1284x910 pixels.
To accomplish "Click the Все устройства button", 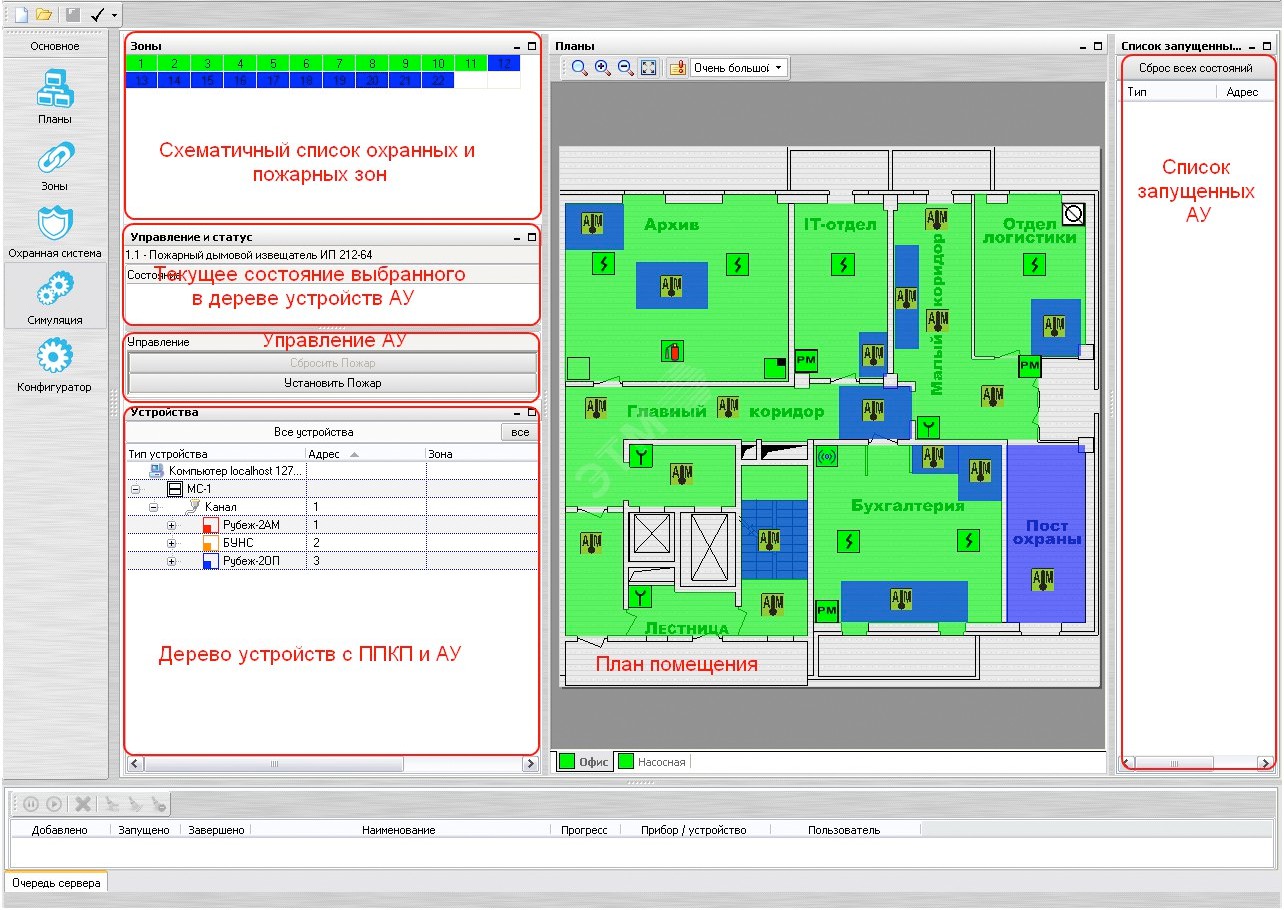I will 313,433.
